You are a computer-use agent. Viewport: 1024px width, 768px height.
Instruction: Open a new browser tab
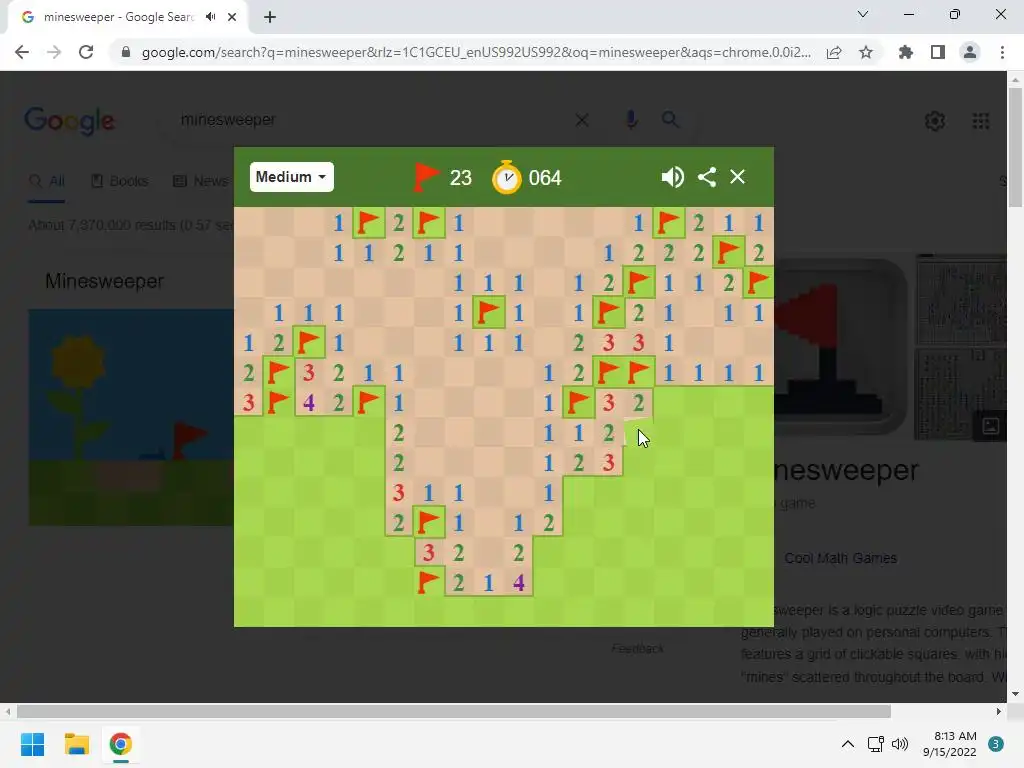coord(270,17)
